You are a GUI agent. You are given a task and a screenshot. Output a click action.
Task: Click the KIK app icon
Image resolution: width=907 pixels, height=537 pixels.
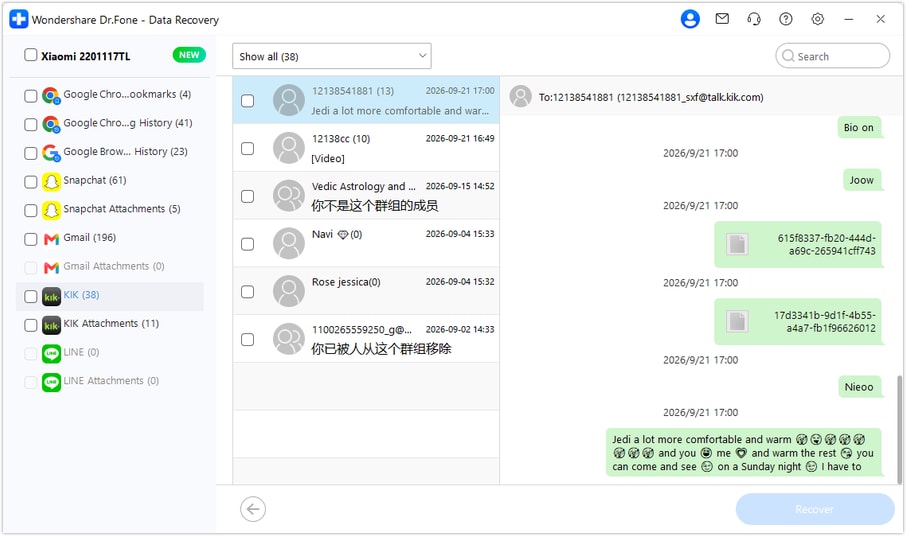pyautogui.click(x=51, y=296)
